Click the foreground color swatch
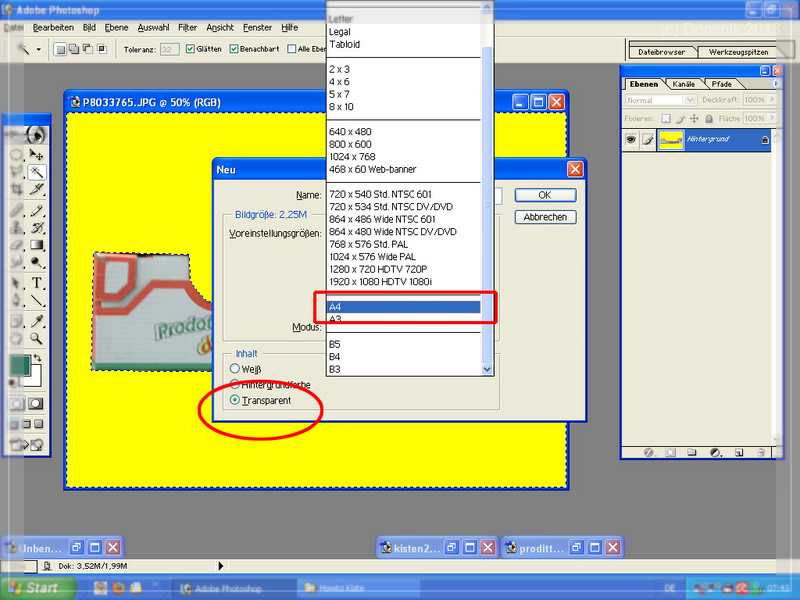 click(20, 366)
